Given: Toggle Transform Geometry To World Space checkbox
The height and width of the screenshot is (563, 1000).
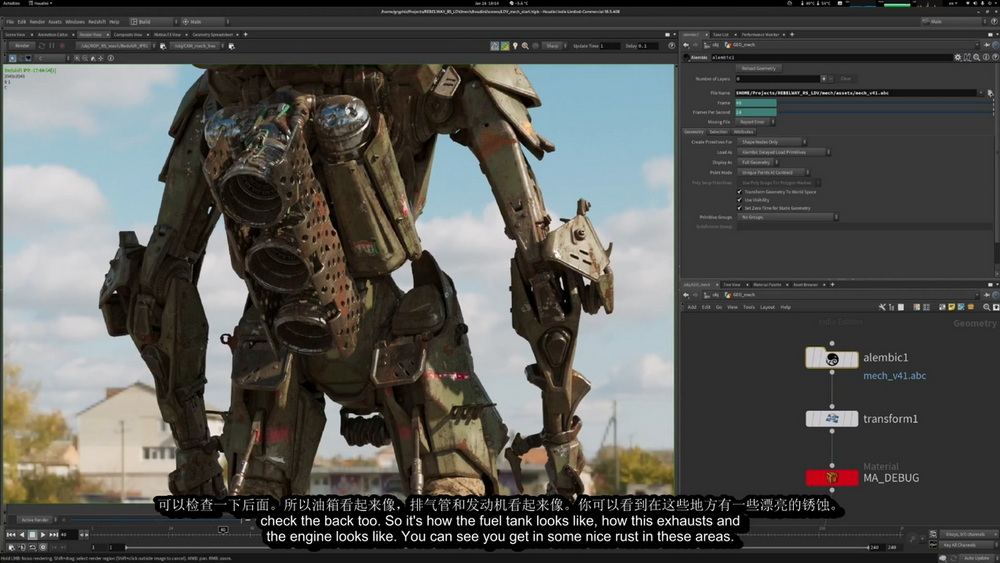Looking at the screenshot, I should tap(740, 192).
